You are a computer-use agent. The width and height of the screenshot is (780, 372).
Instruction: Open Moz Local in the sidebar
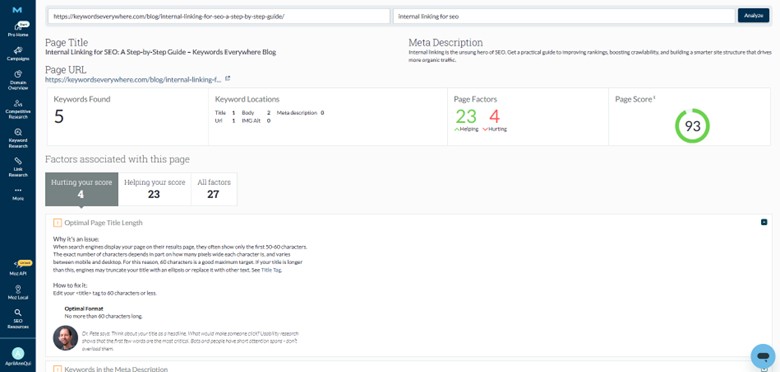17,292
